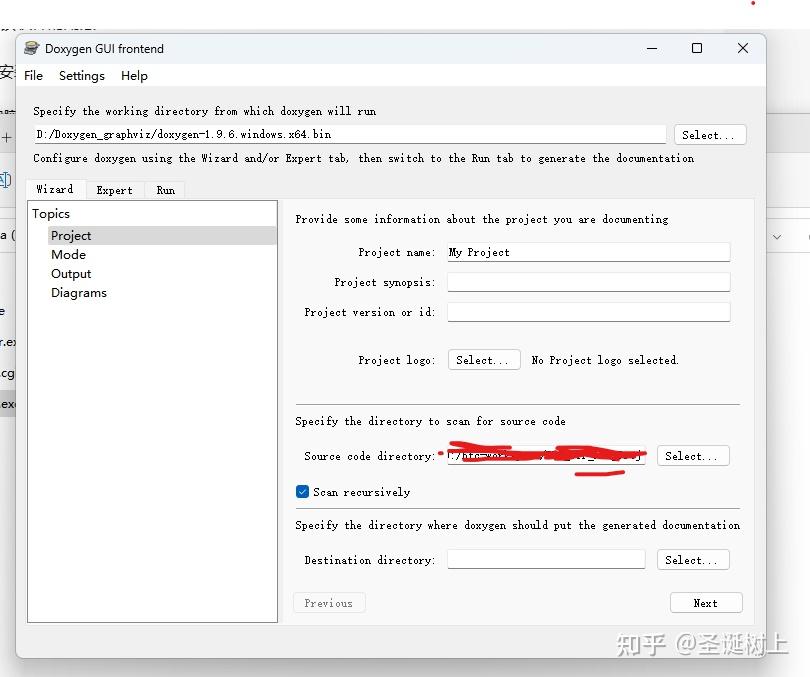810x677 pixels.
Task: Browse for source code directory
Action: tap(693, 456)
